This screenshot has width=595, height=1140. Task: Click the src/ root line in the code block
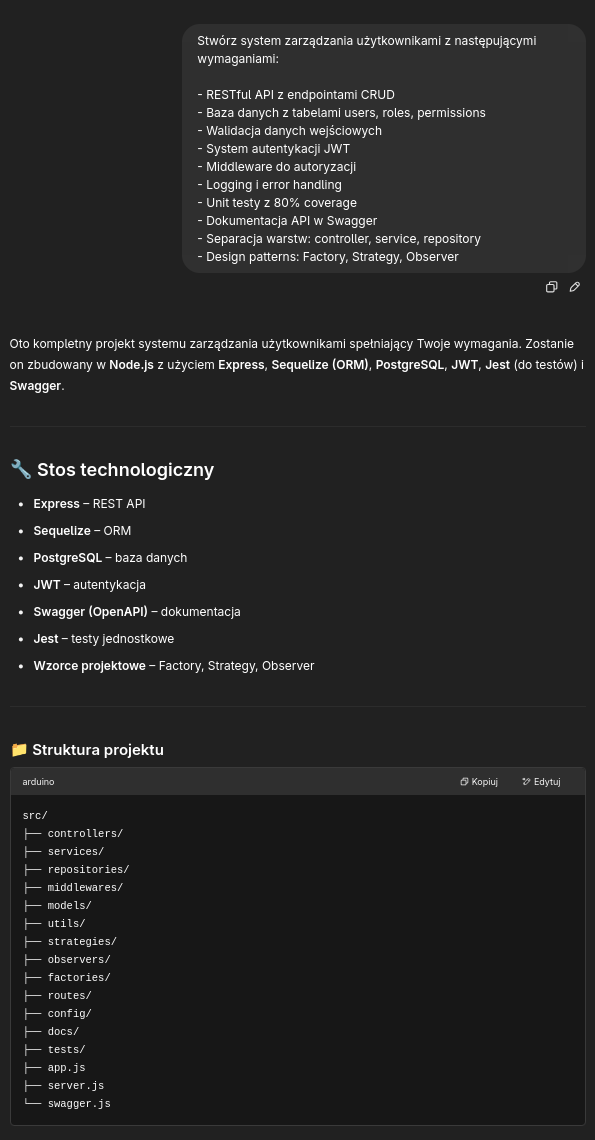tap(35, 816)
